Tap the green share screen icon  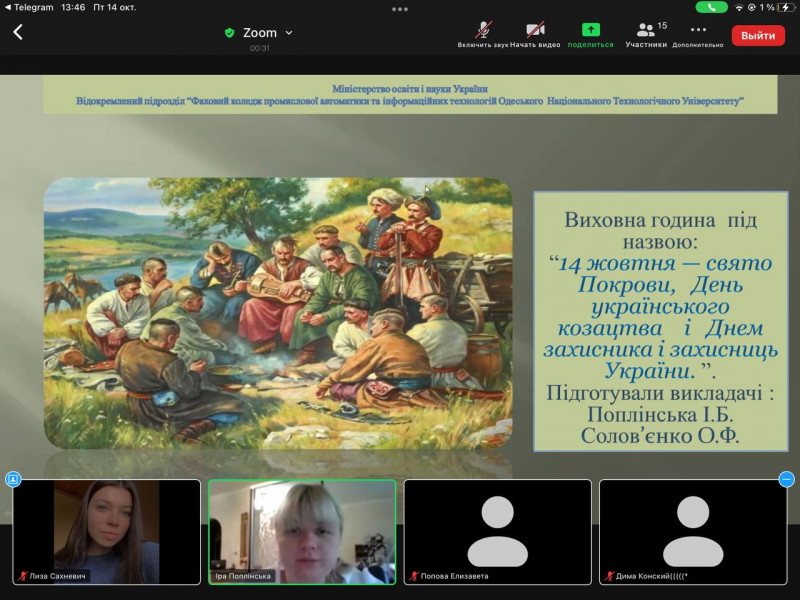(591, 30)
